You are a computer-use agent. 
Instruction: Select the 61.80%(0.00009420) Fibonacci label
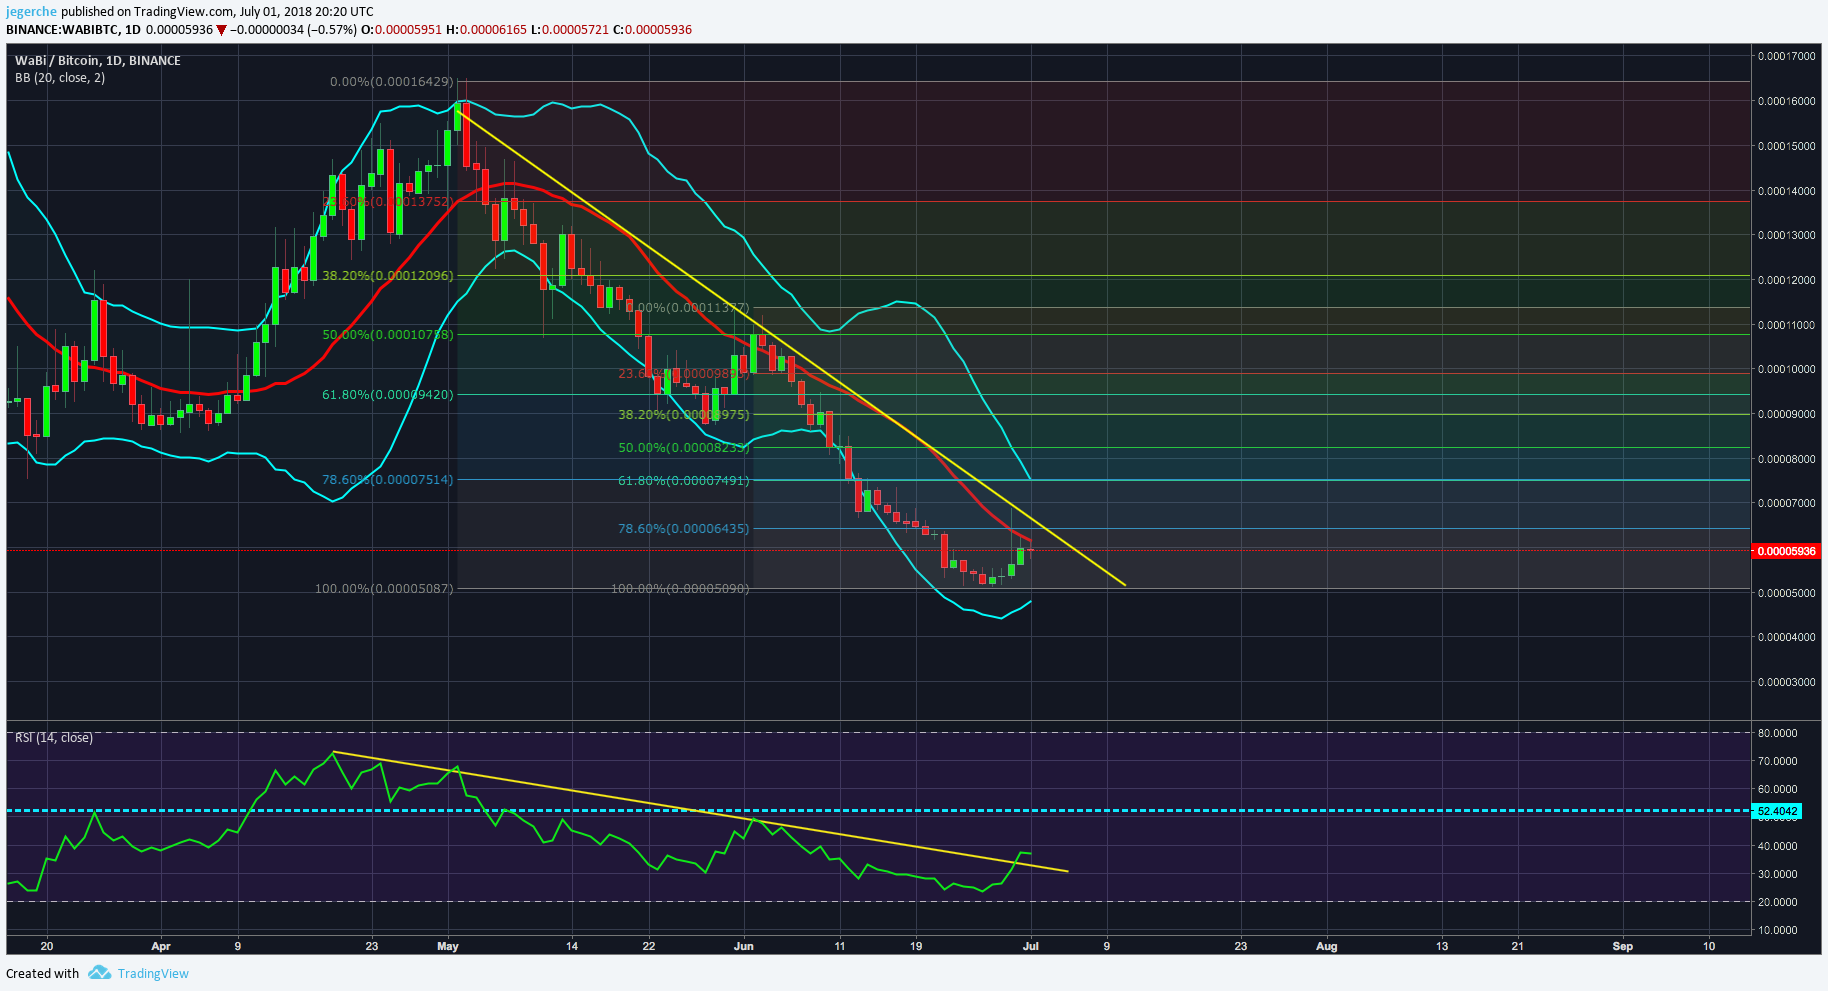[388, 395]
